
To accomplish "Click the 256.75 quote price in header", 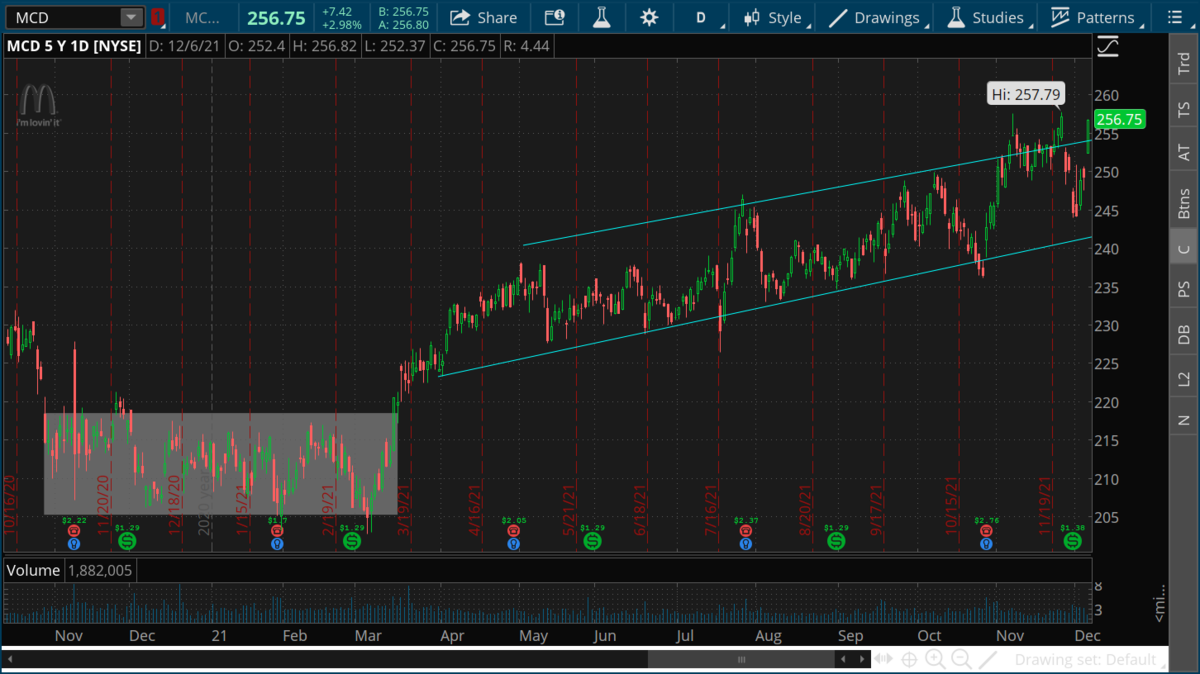I will [x=275, y=18].
